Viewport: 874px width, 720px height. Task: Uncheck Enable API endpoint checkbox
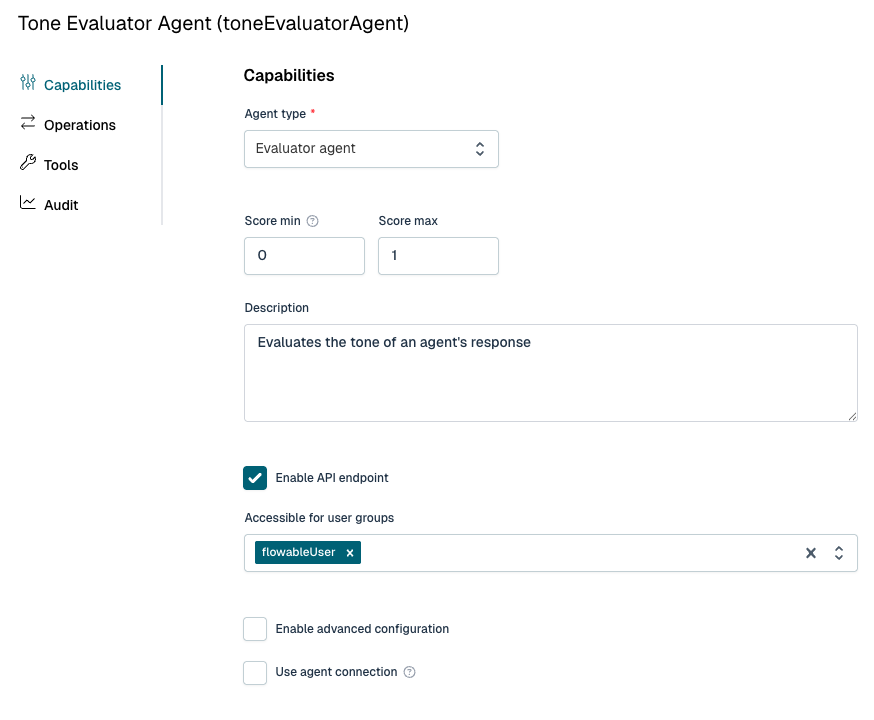coord(255,478)
